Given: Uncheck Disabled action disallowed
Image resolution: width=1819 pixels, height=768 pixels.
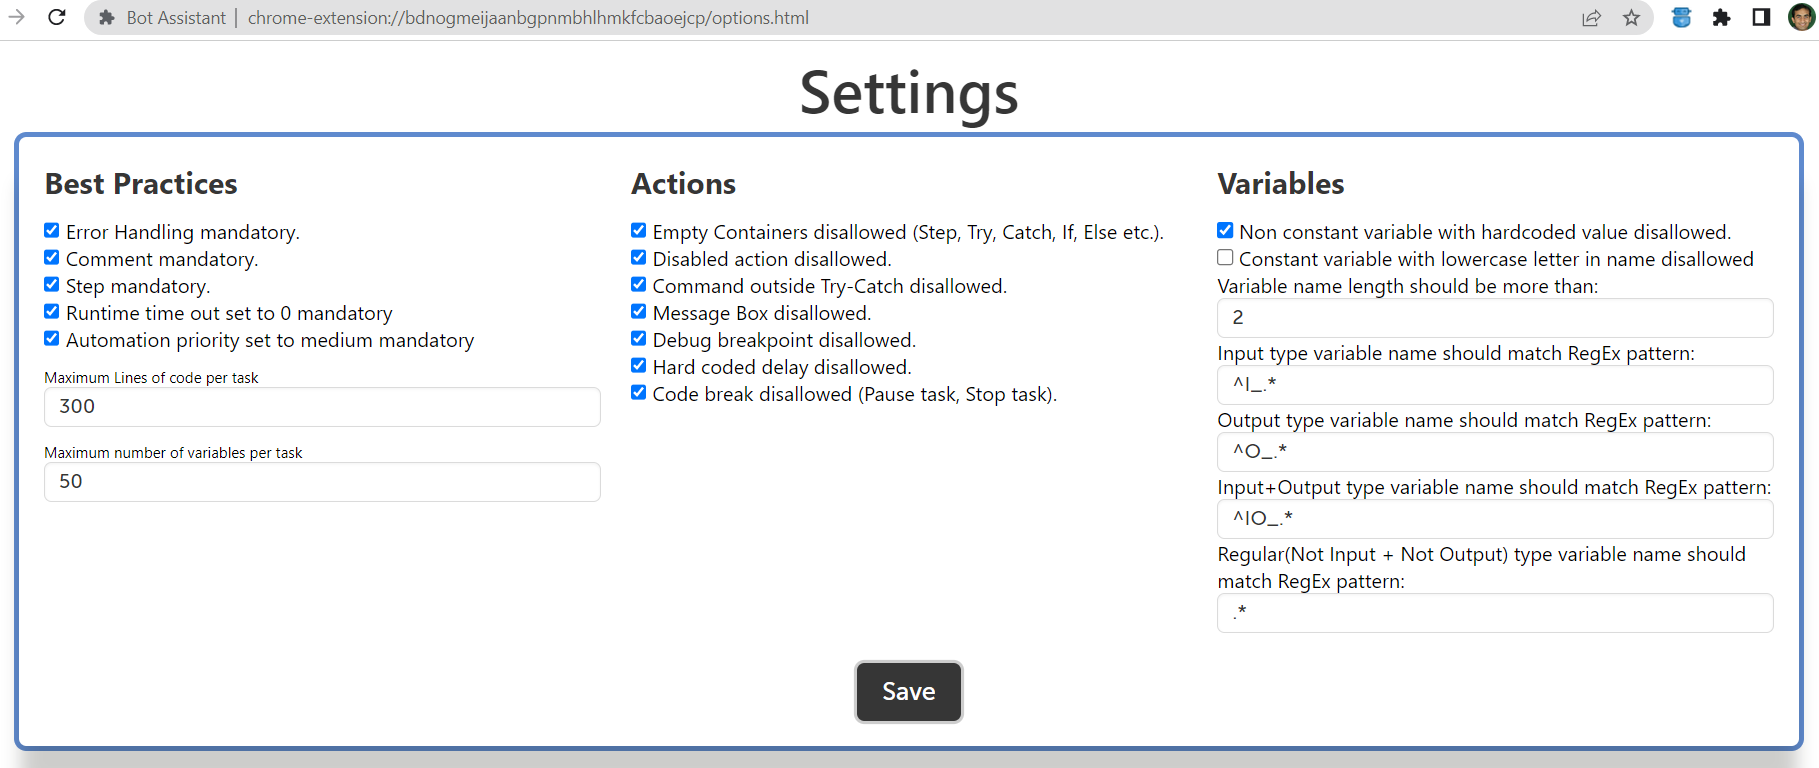Looking at the screenshot, I should [638, 257].
